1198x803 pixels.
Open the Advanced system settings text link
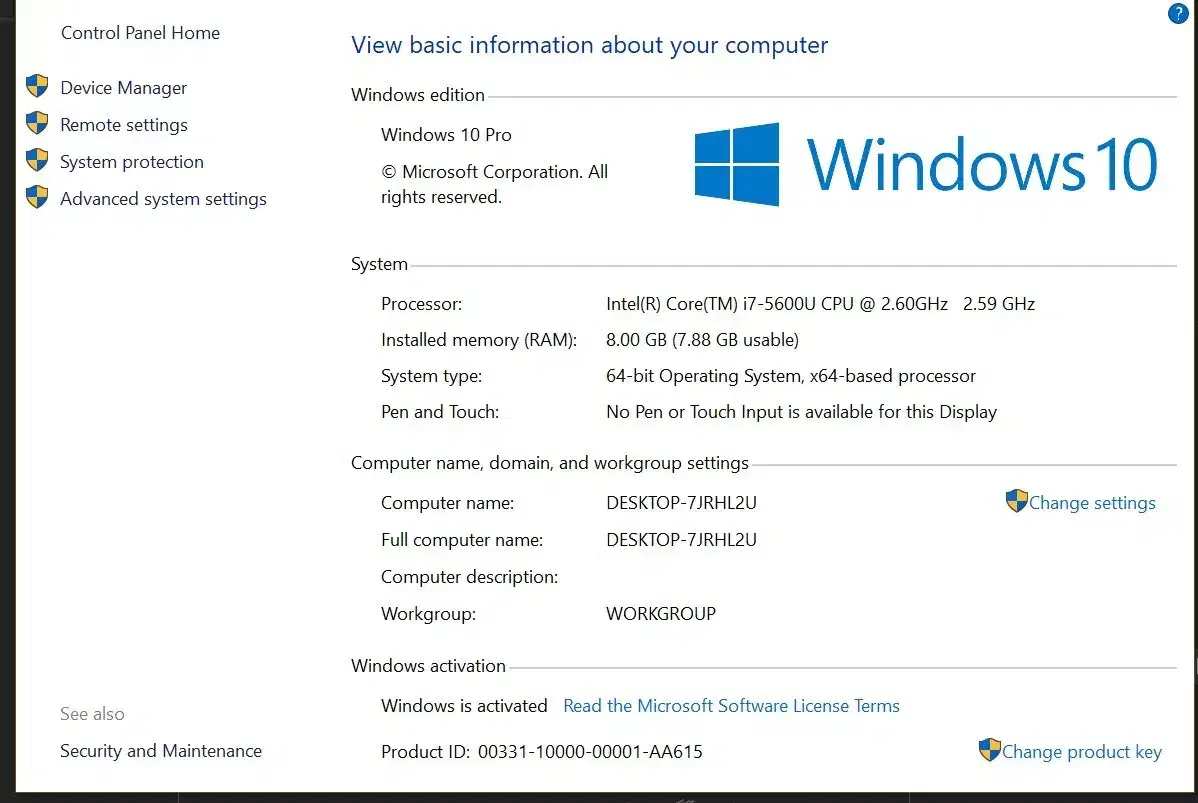pos(163,199)
